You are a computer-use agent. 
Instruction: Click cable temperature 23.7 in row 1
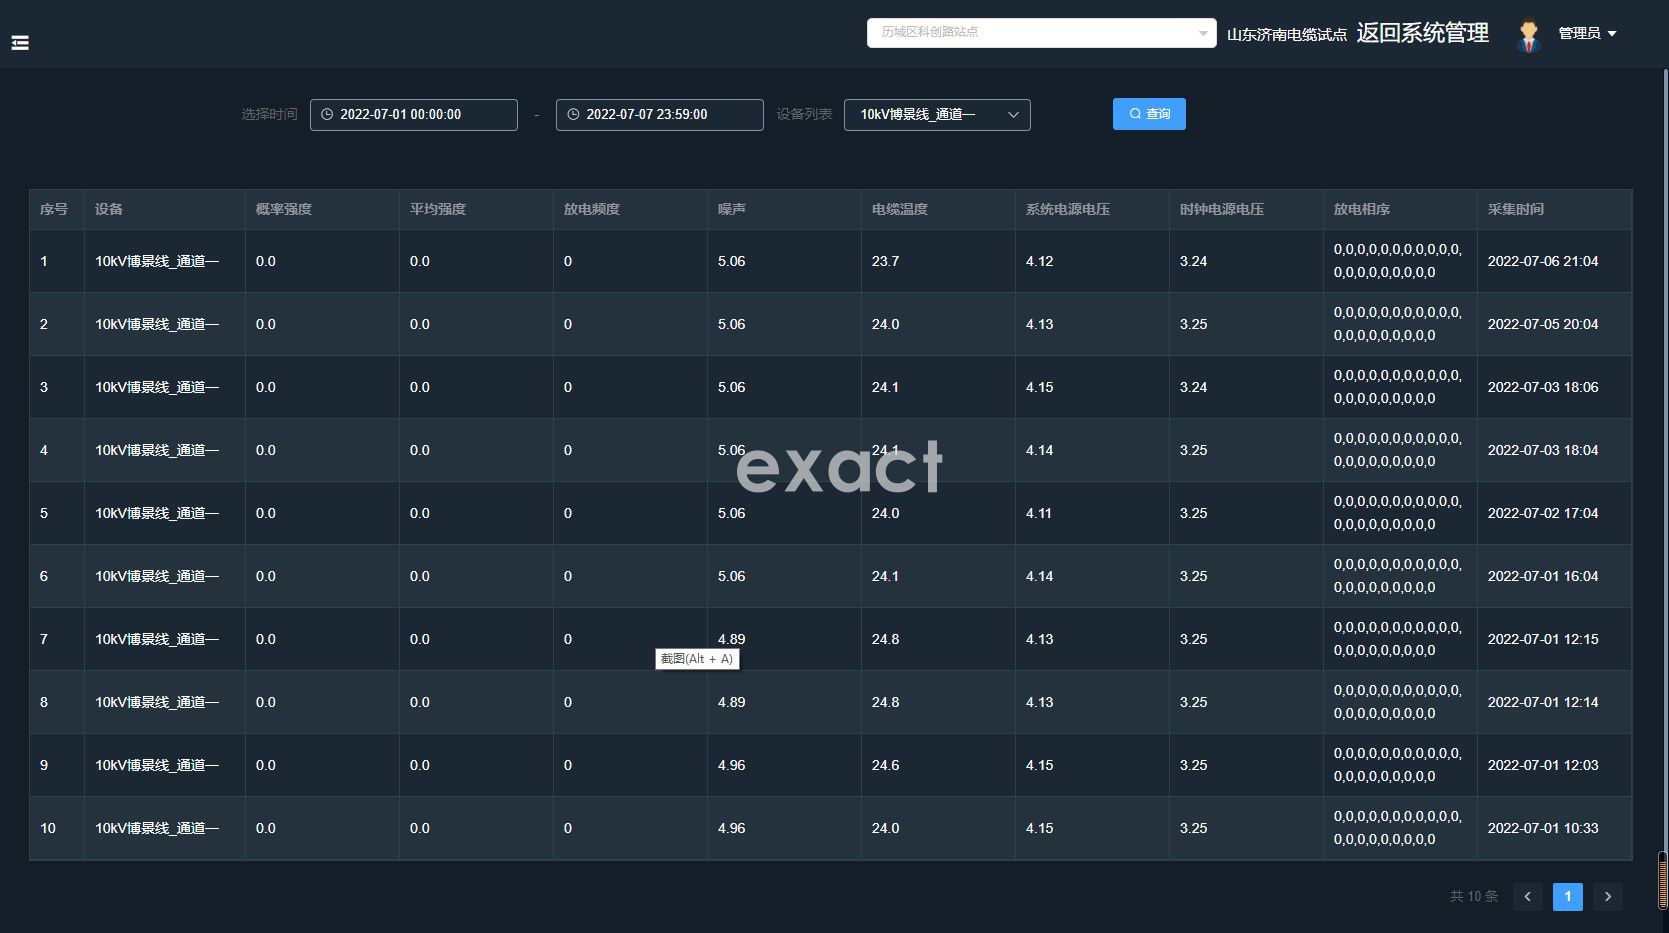(885, 262)
